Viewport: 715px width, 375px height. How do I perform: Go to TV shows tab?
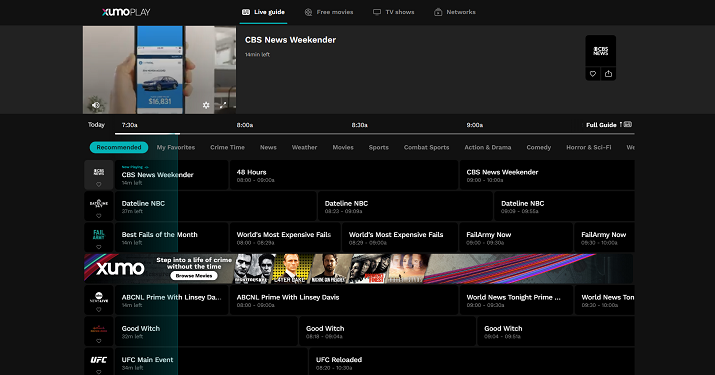394,12
